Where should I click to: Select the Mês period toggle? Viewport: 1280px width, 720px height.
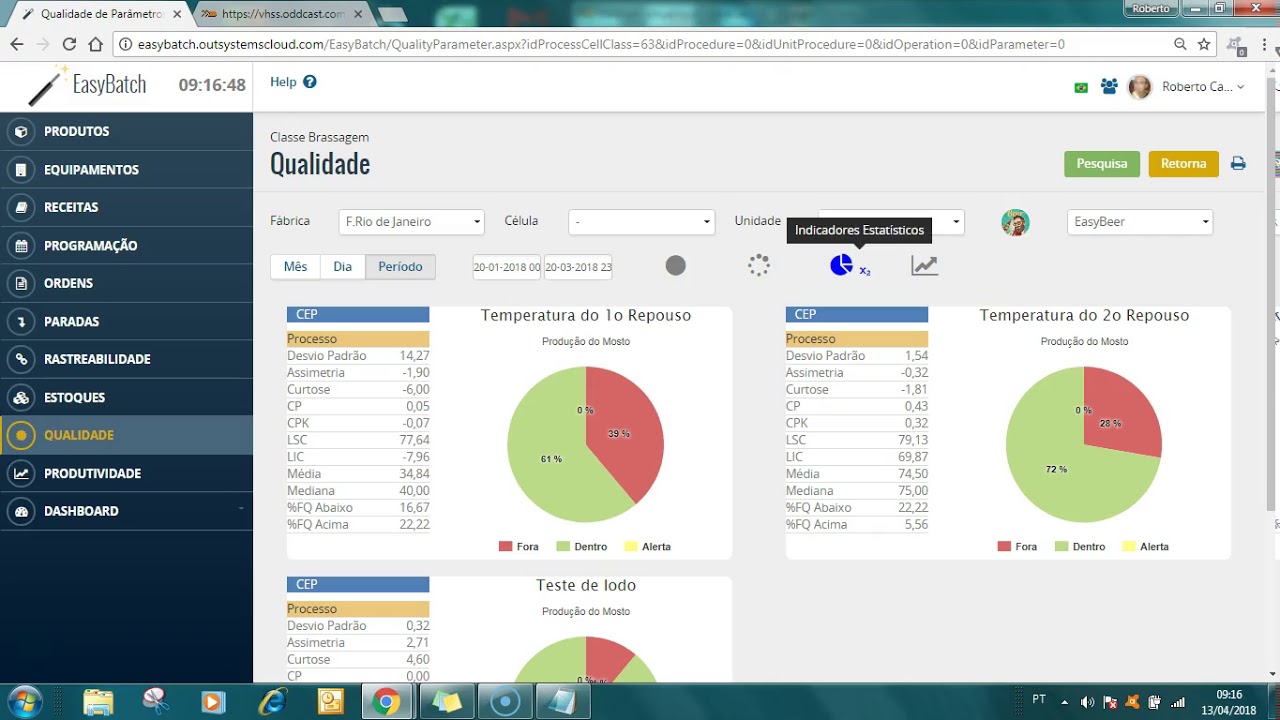coord(296,267)
